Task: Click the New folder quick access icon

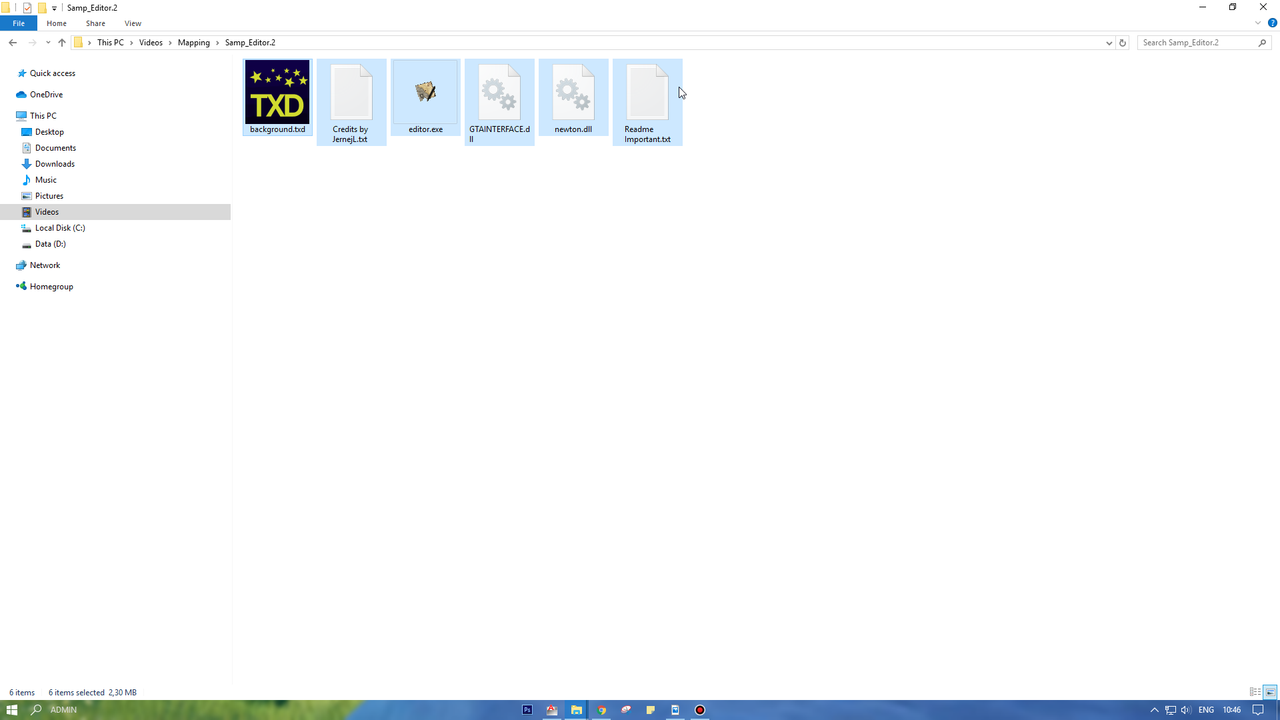Action: click(42, 8)
